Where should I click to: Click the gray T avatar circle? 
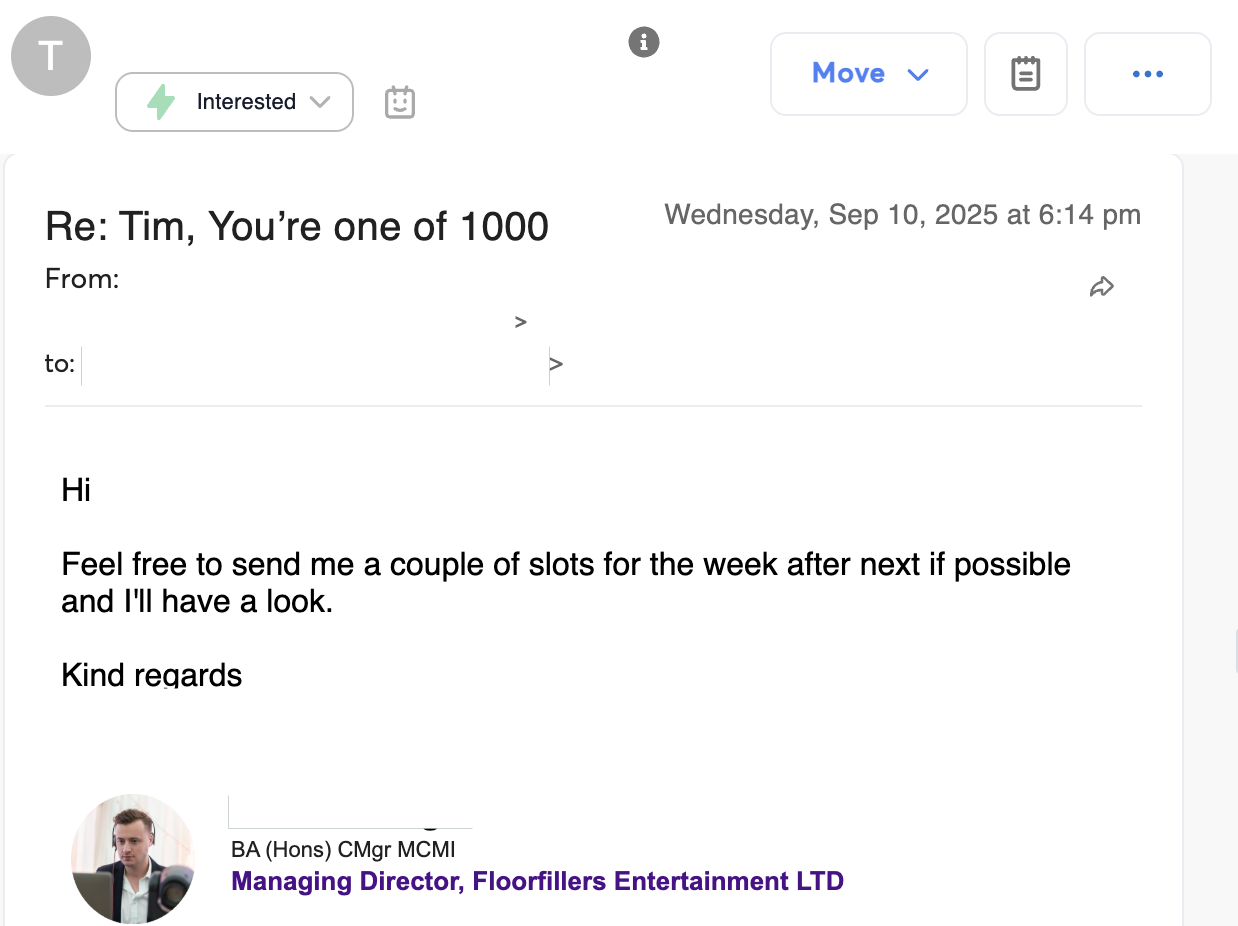(x=50, y=55)
